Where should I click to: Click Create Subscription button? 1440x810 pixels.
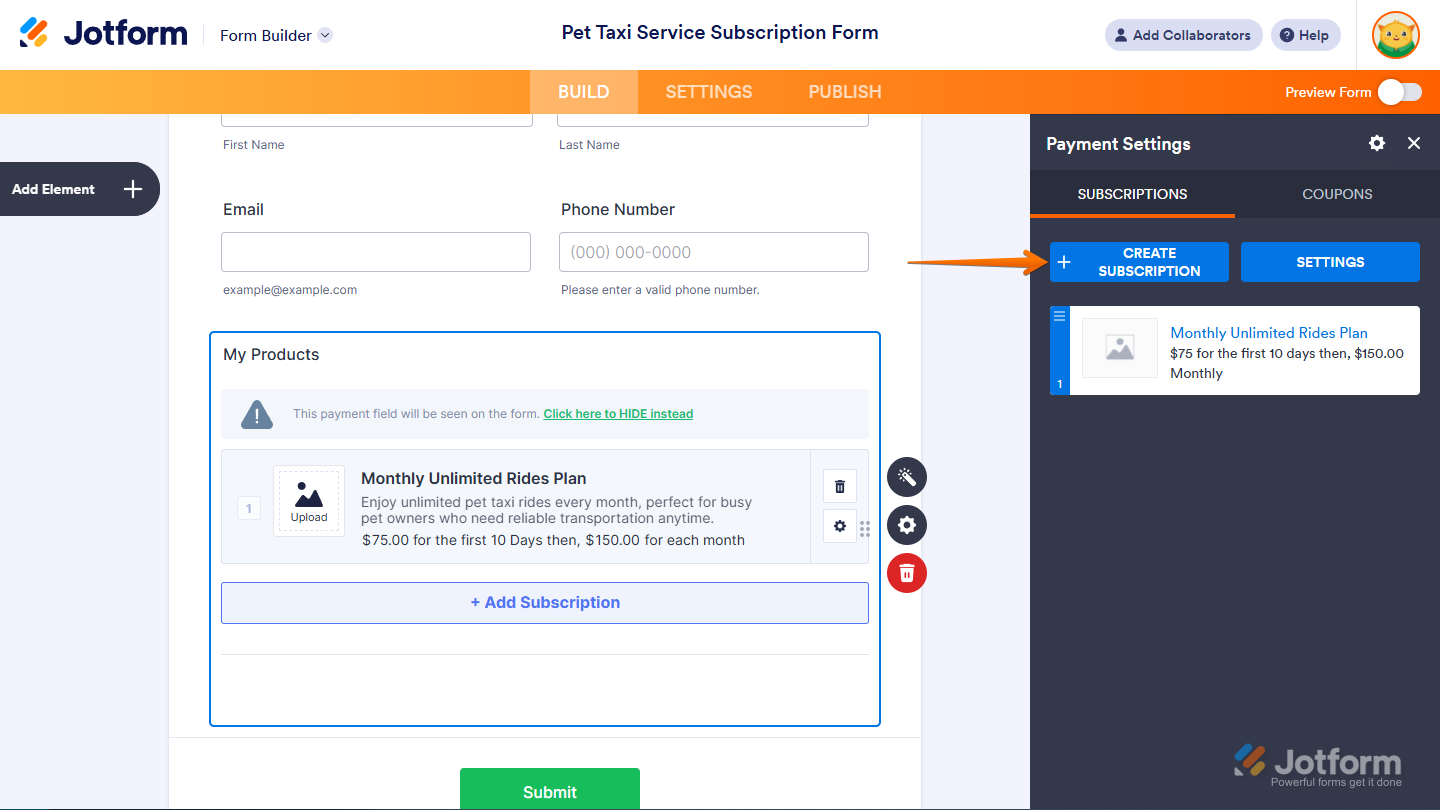(x=1139, y=262)
